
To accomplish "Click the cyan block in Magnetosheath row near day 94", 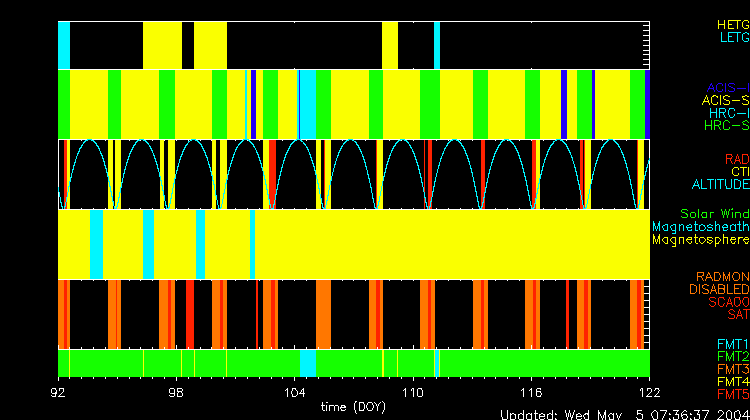I will click(x=97, y=245).
